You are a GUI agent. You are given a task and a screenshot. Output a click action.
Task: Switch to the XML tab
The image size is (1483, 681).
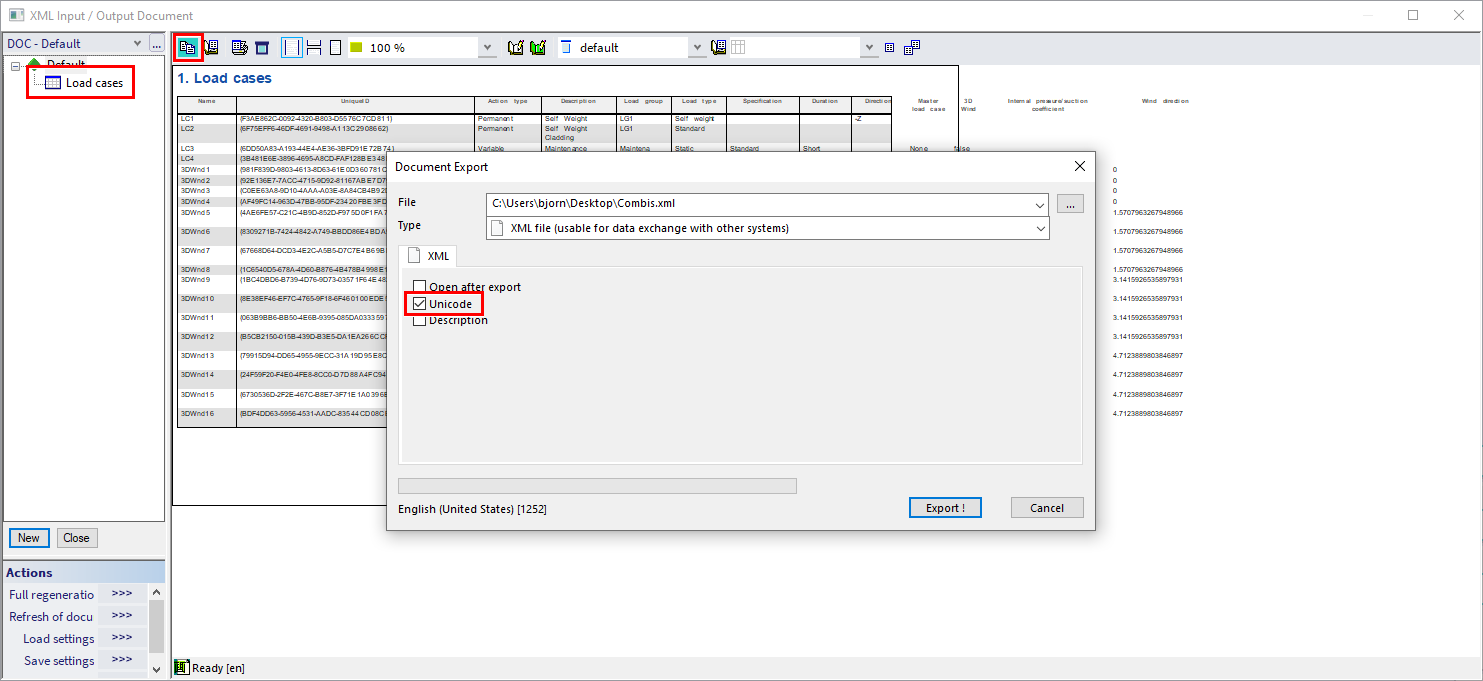(x=428, y=255)
